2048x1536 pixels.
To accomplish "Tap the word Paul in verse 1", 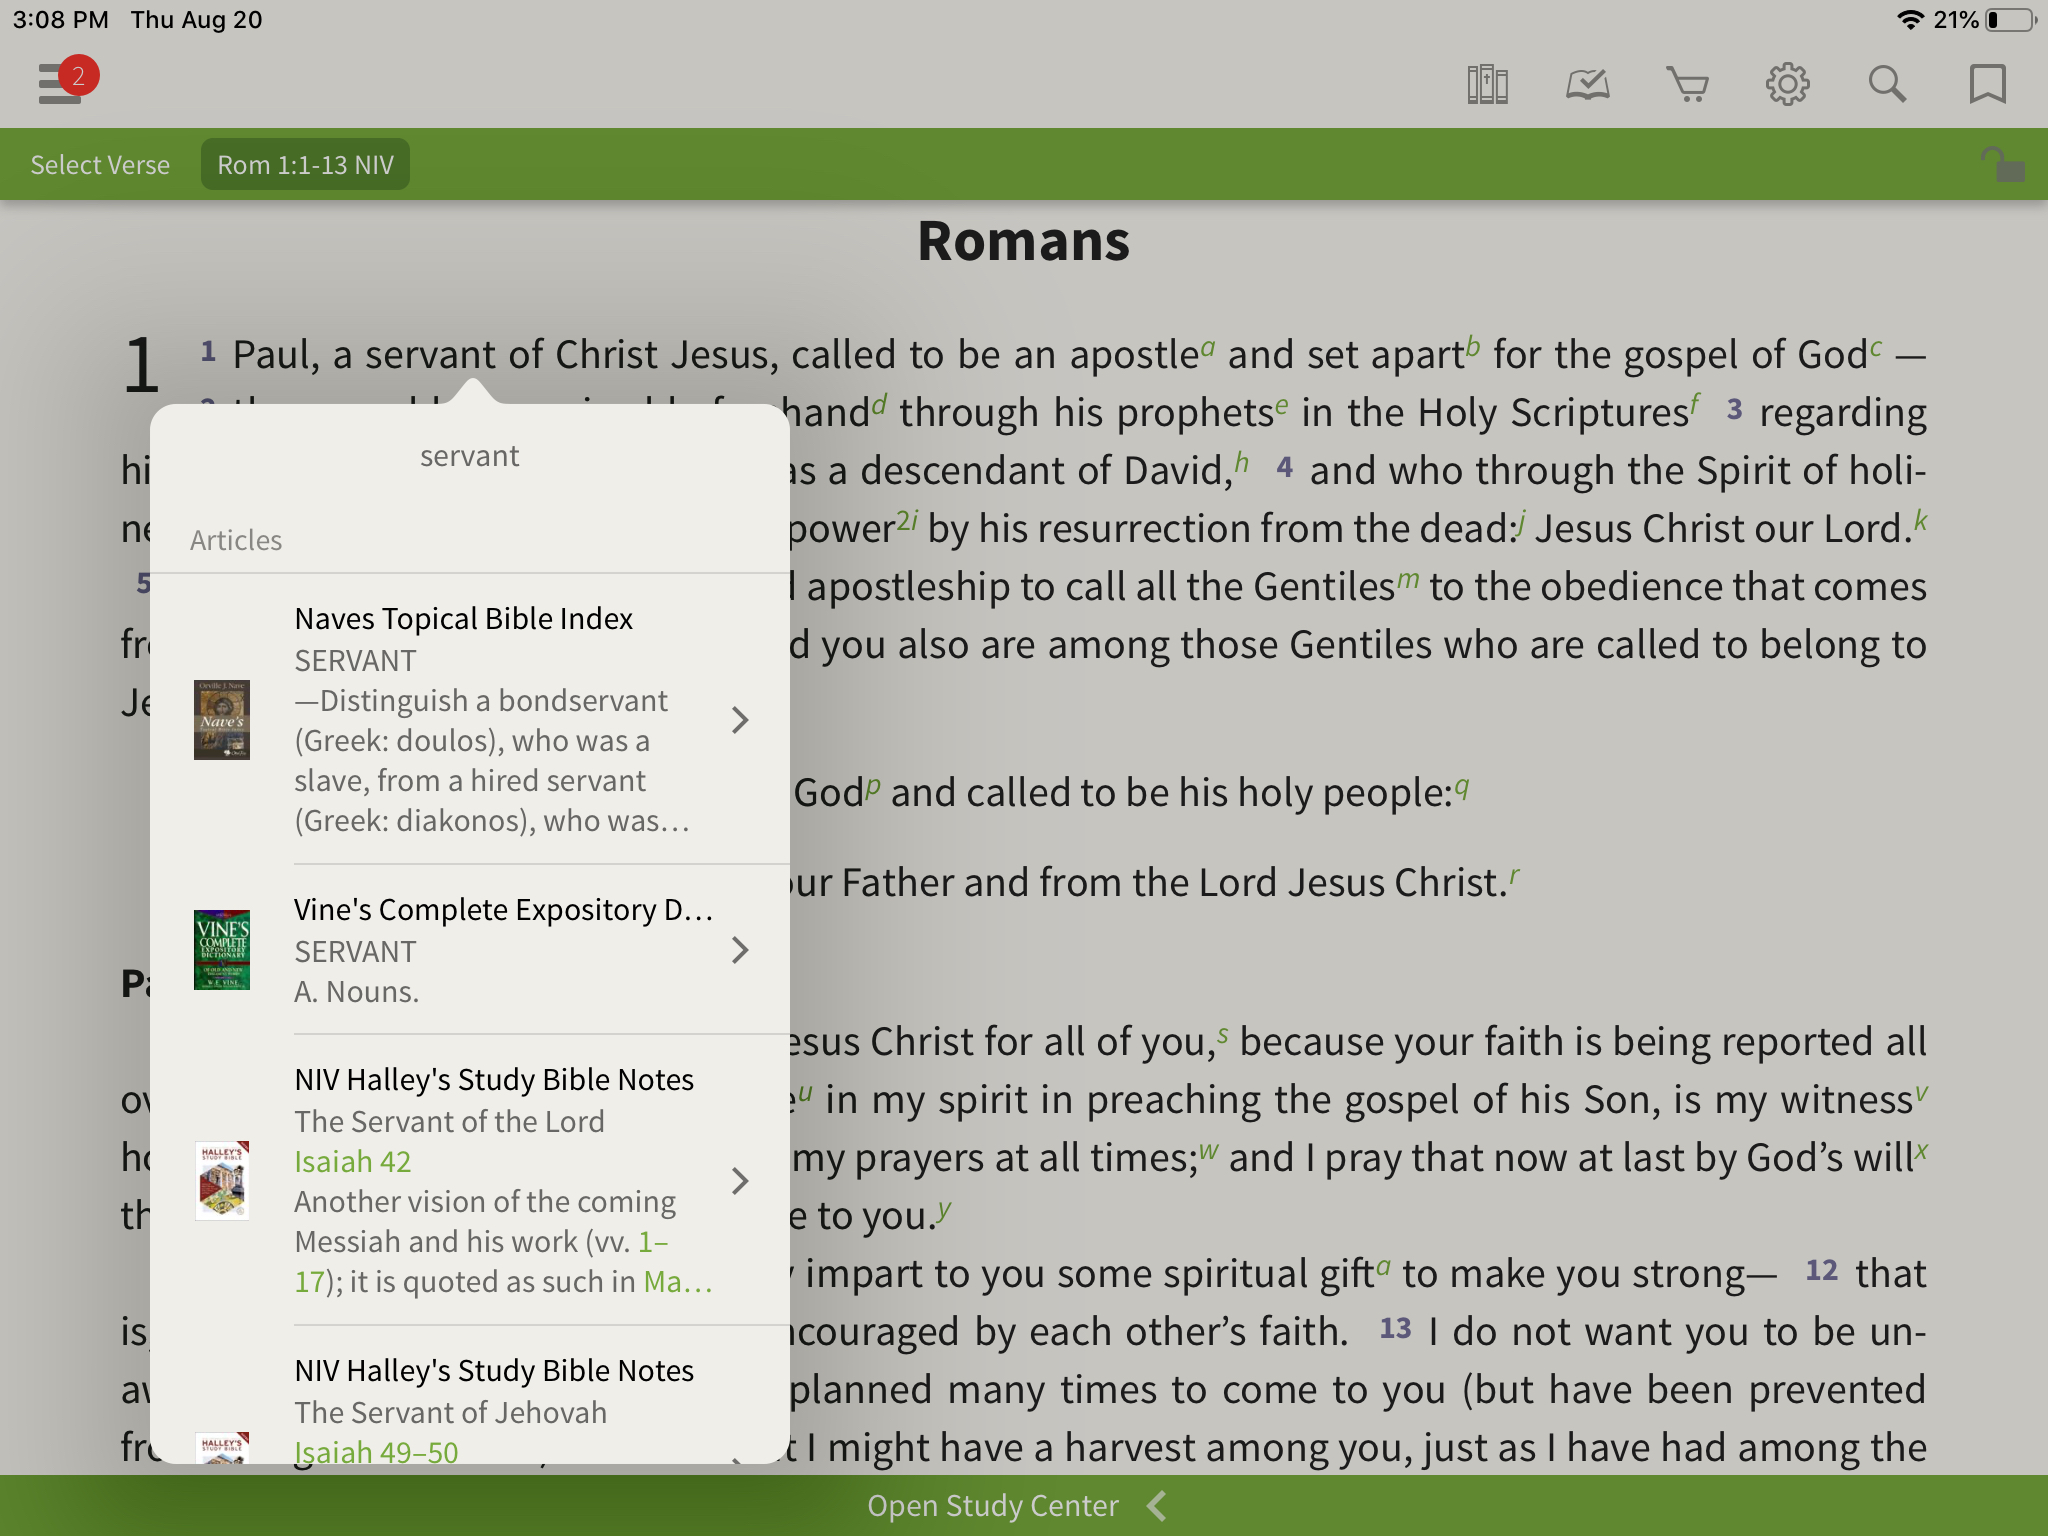I will (x=276, y=355).
